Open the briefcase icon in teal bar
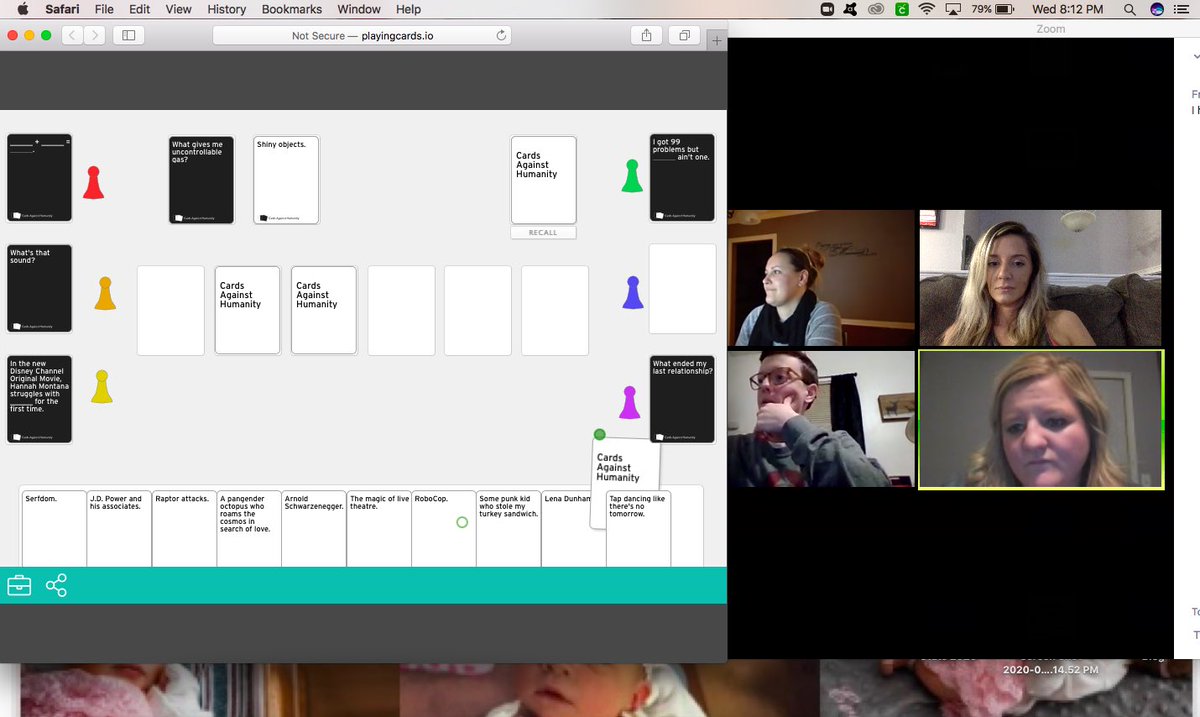 (19, 585)
